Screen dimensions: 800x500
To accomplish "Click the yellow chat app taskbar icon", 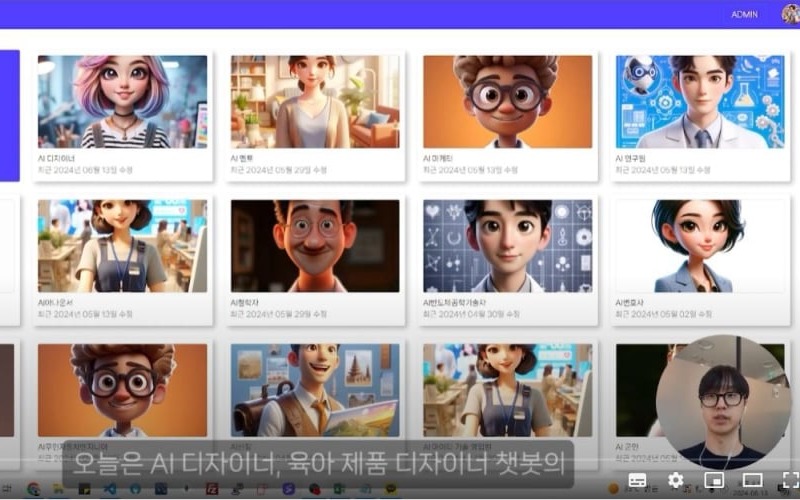I will (391, 489).
